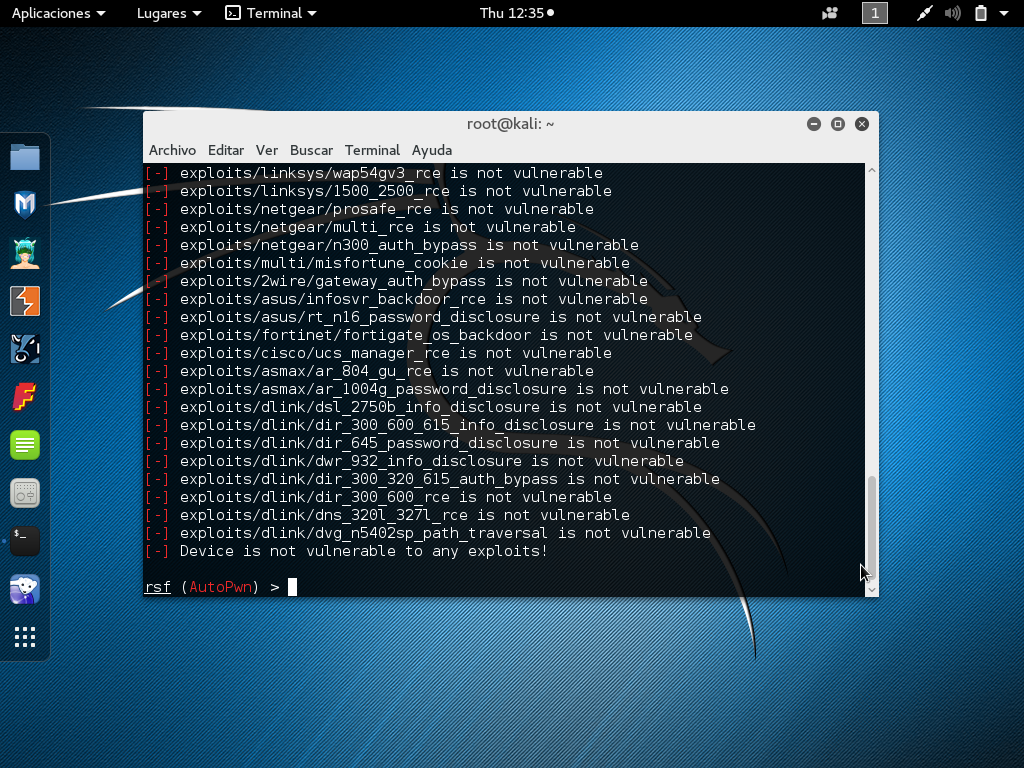Click the red F app icon in the dock

25,397
